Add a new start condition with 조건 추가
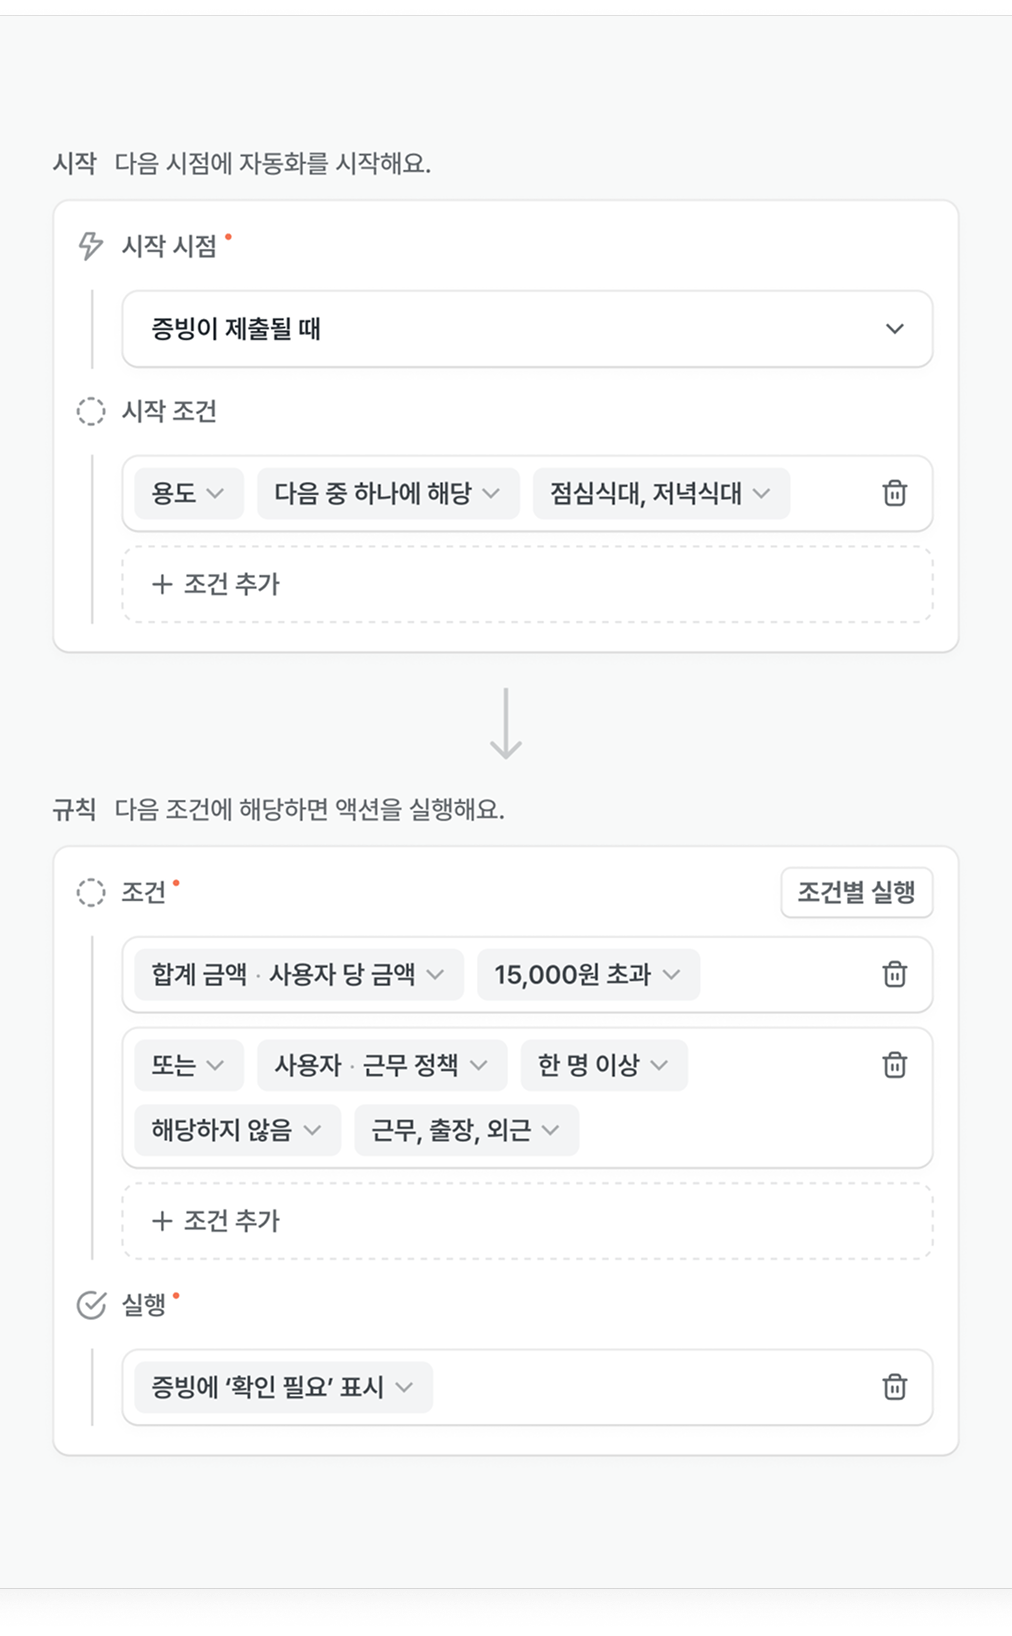The image size is (1012, 1636). 527,584
